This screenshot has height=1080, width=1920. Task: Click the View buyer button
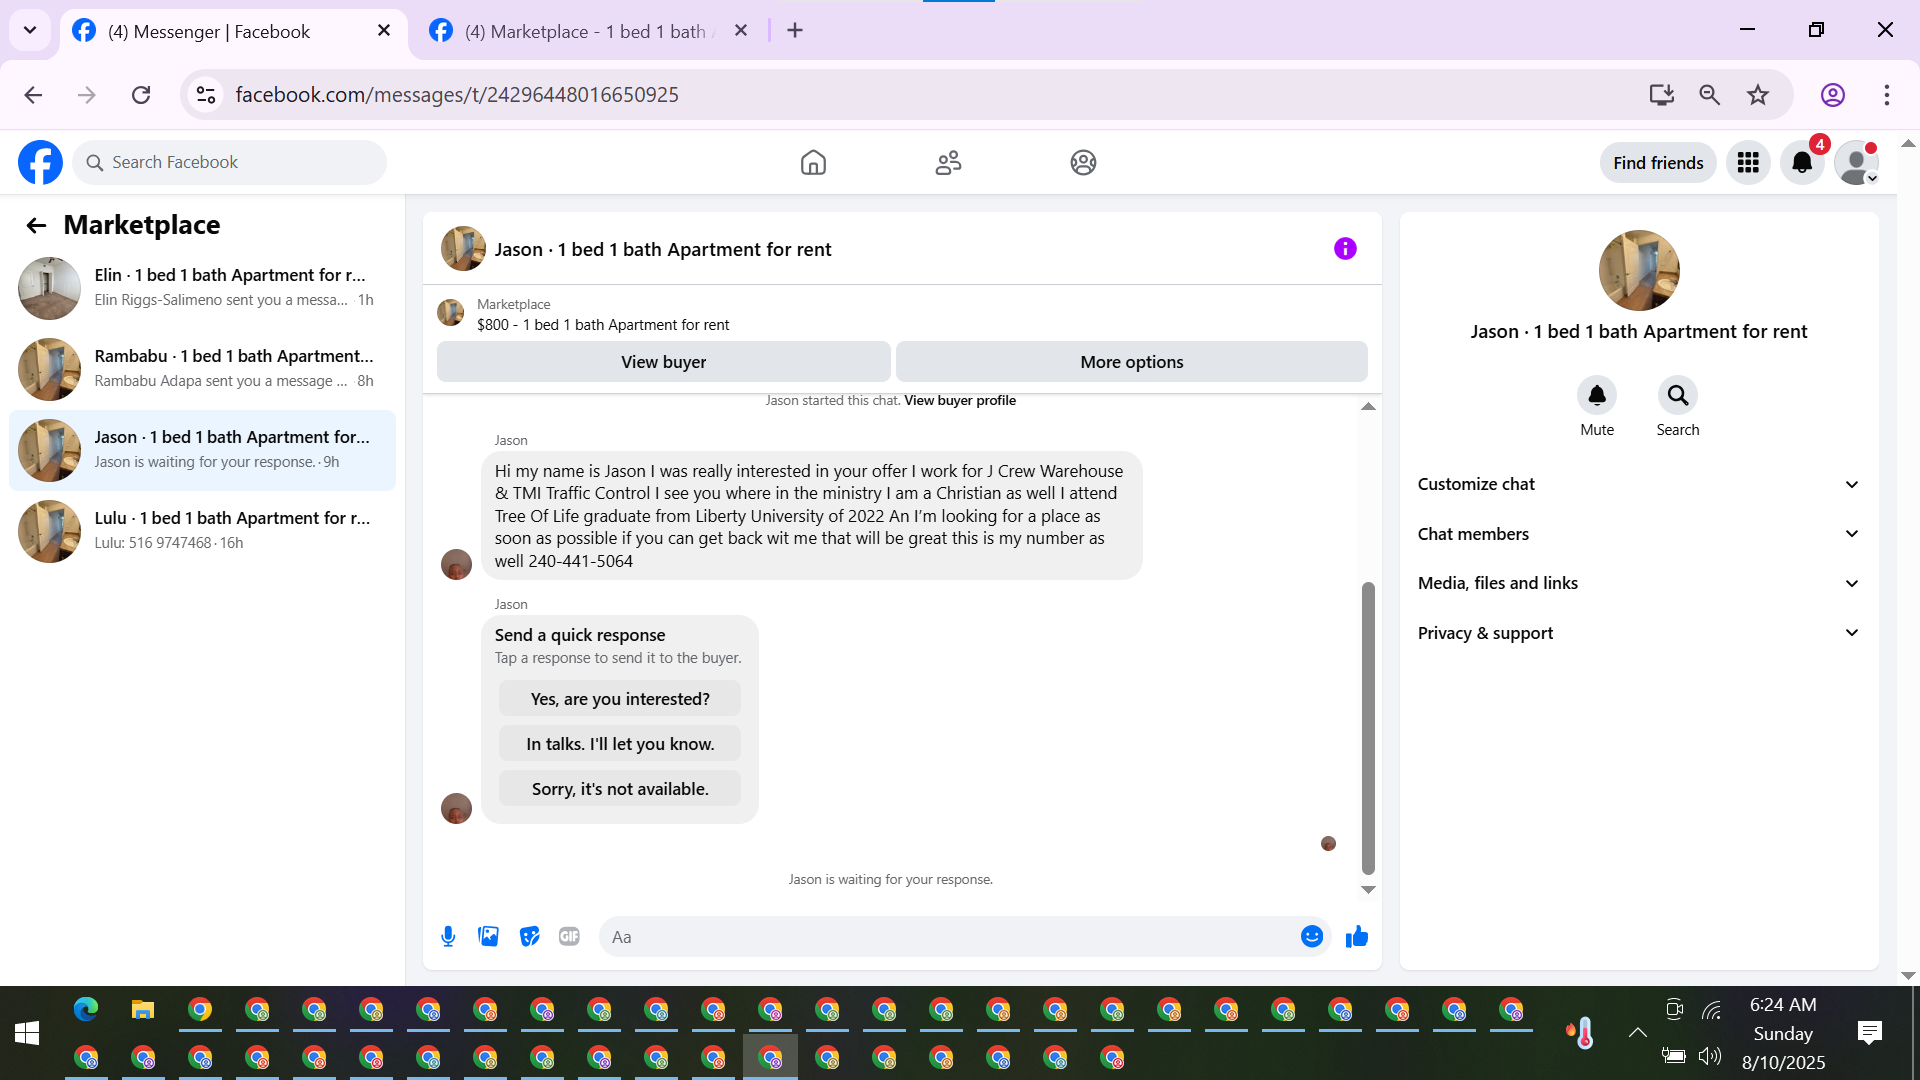663,362
